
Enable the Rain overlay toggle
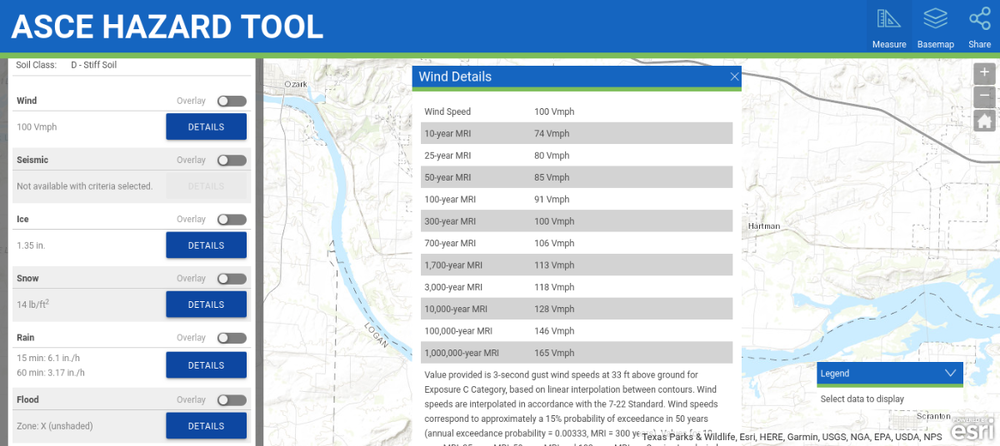pyautogui.click(x=231, y=338)
